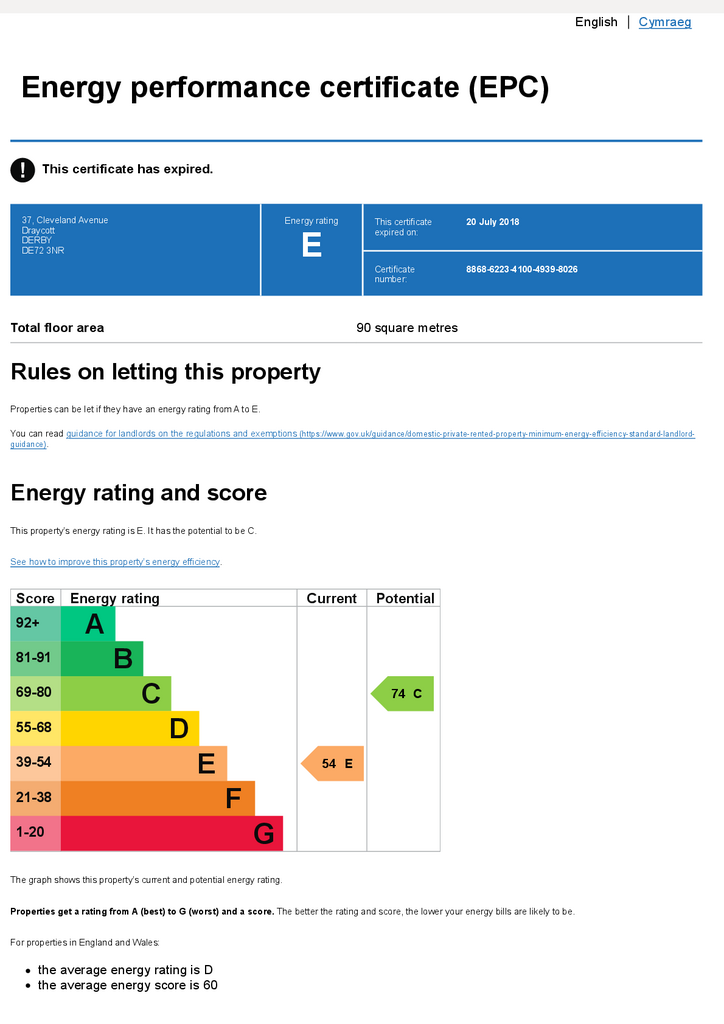This screenshot has height=1024, width=724.
Task: Click the current 54 E rating arrow
Action: (x=332, y=763)
